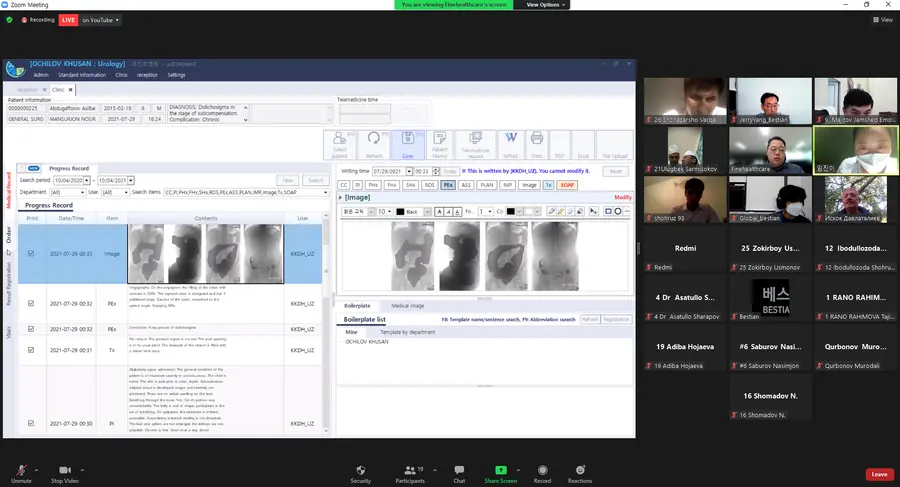
Task: Click the SOAP button
Action: click(x=567, y=185)
